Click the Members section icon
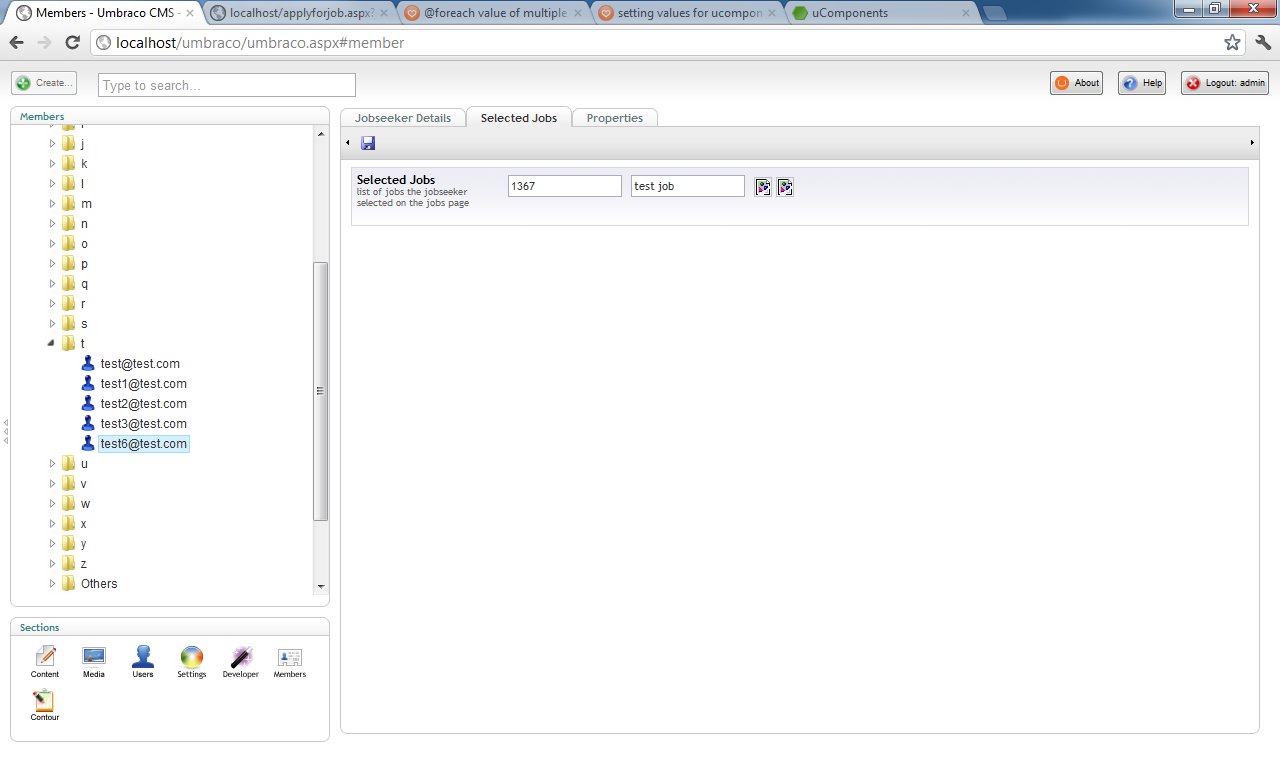Viewport: 1280px width, 760px height. click(289, 660)
